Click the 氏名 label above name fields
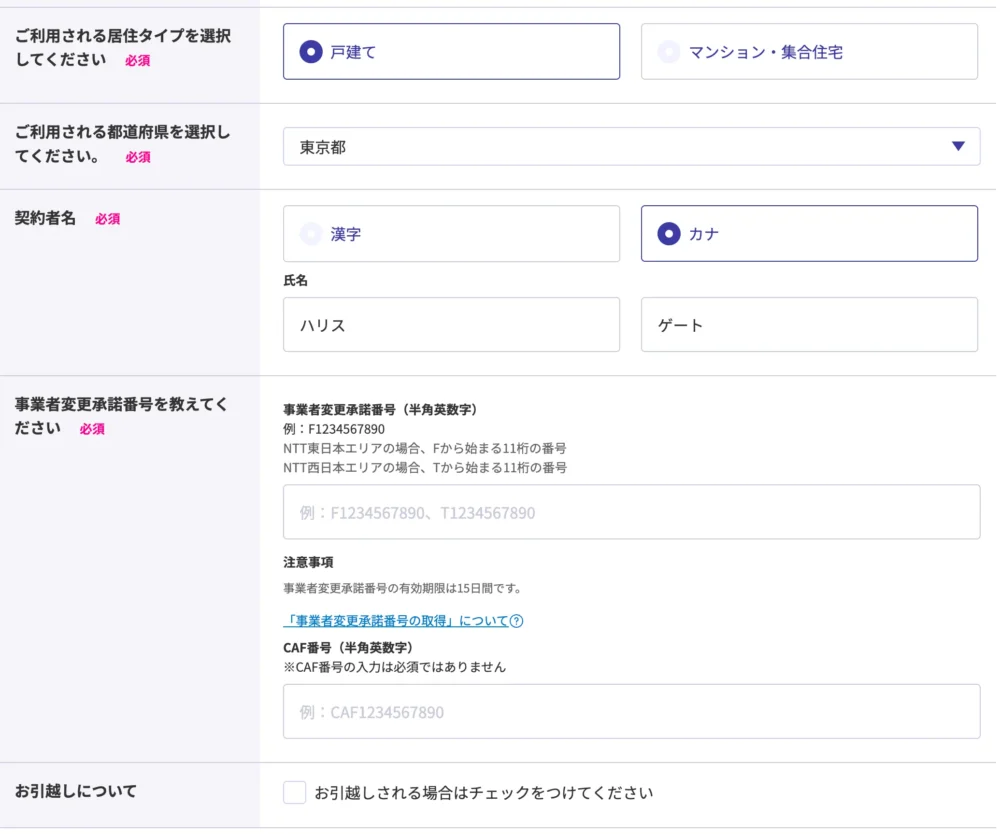The height and width of the screenshot is (834, 1000). click(x=295, y=281)
